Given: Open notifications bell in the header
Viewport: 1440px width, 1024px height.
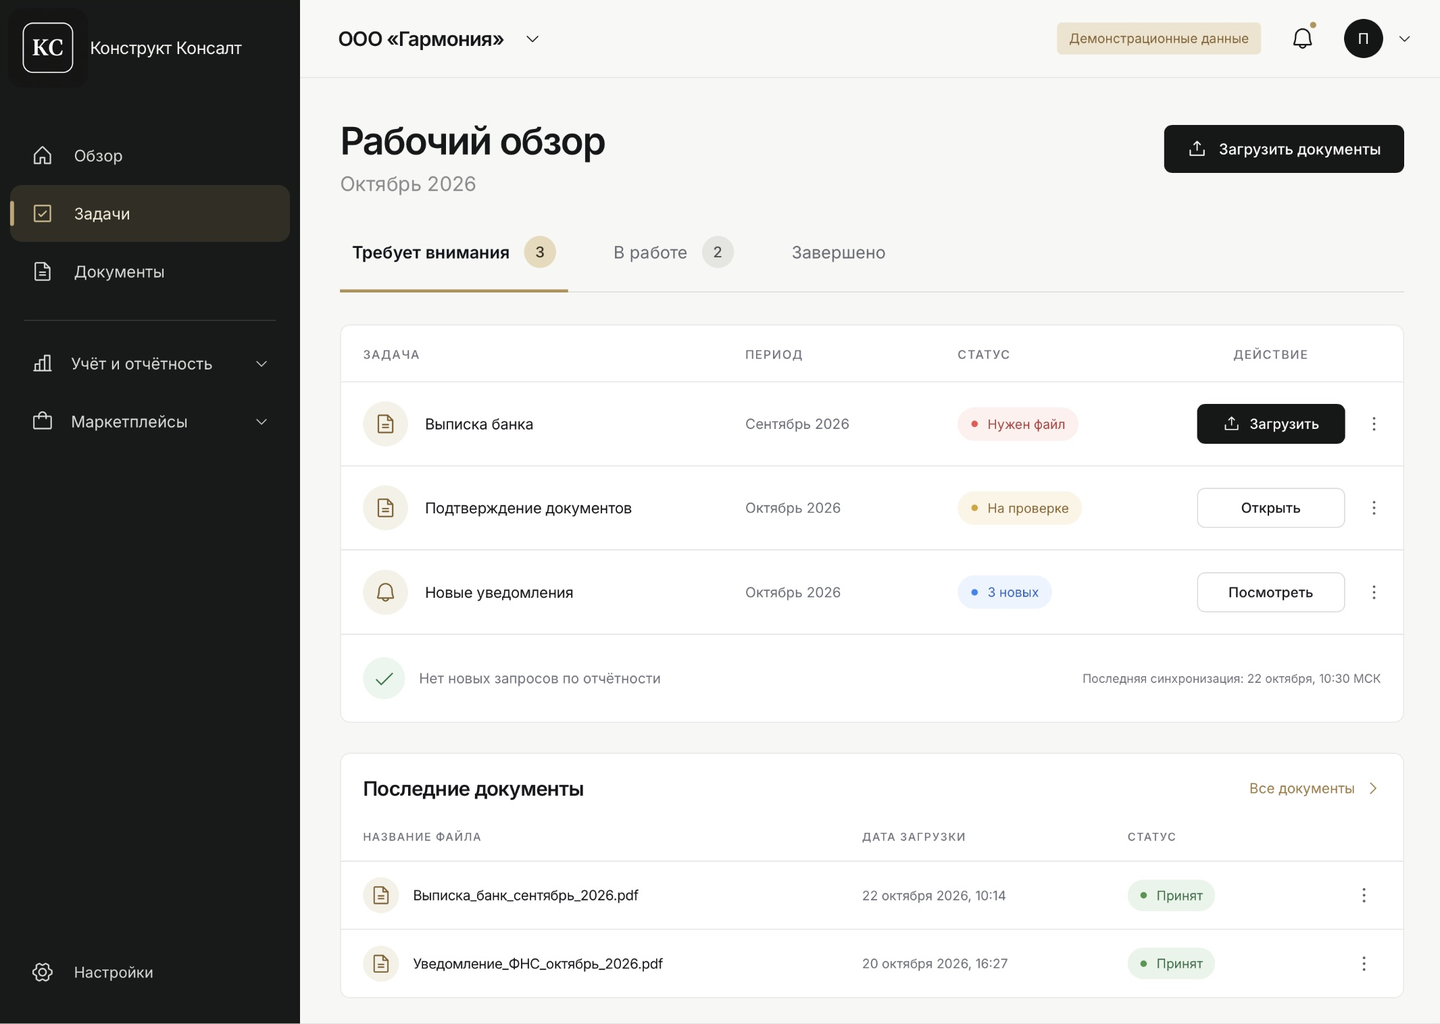Looking at the screenshot, I should point(1302,39).
